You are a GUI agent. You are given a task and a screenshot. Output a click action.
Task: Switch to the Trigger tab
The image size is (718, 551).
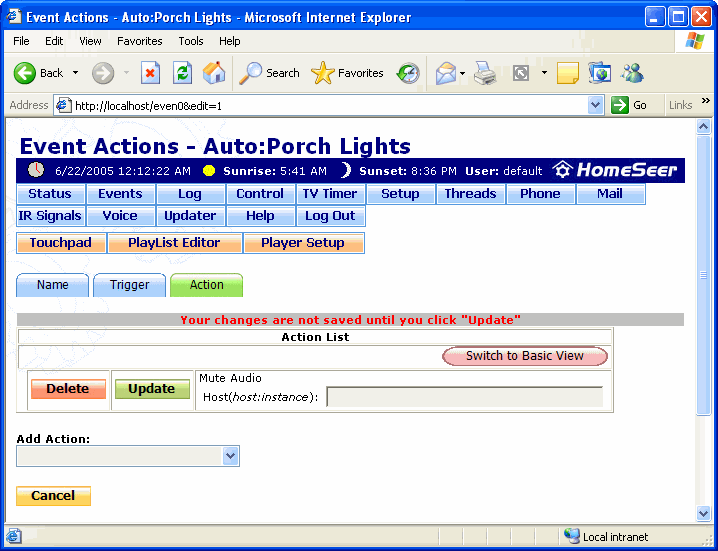tap(130, 285)
